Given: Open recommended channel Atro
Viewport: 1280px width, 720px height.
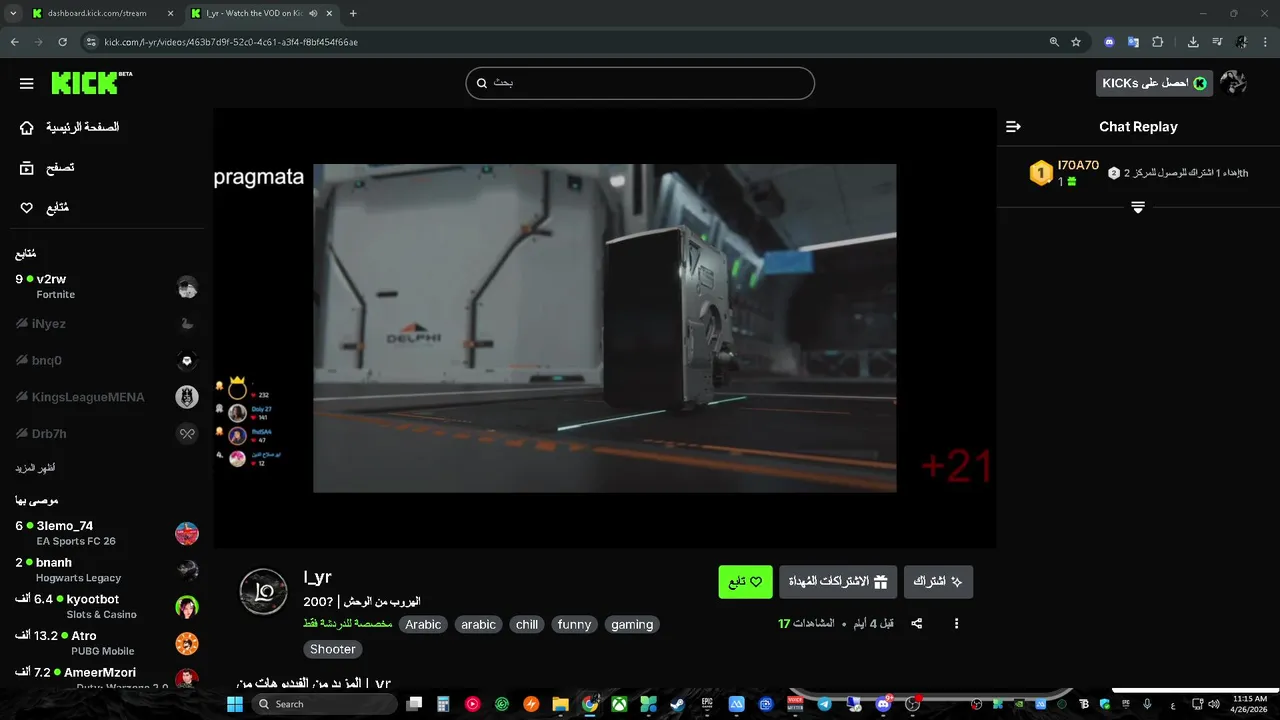Looking at the screenshot, I should coord(106,643).
